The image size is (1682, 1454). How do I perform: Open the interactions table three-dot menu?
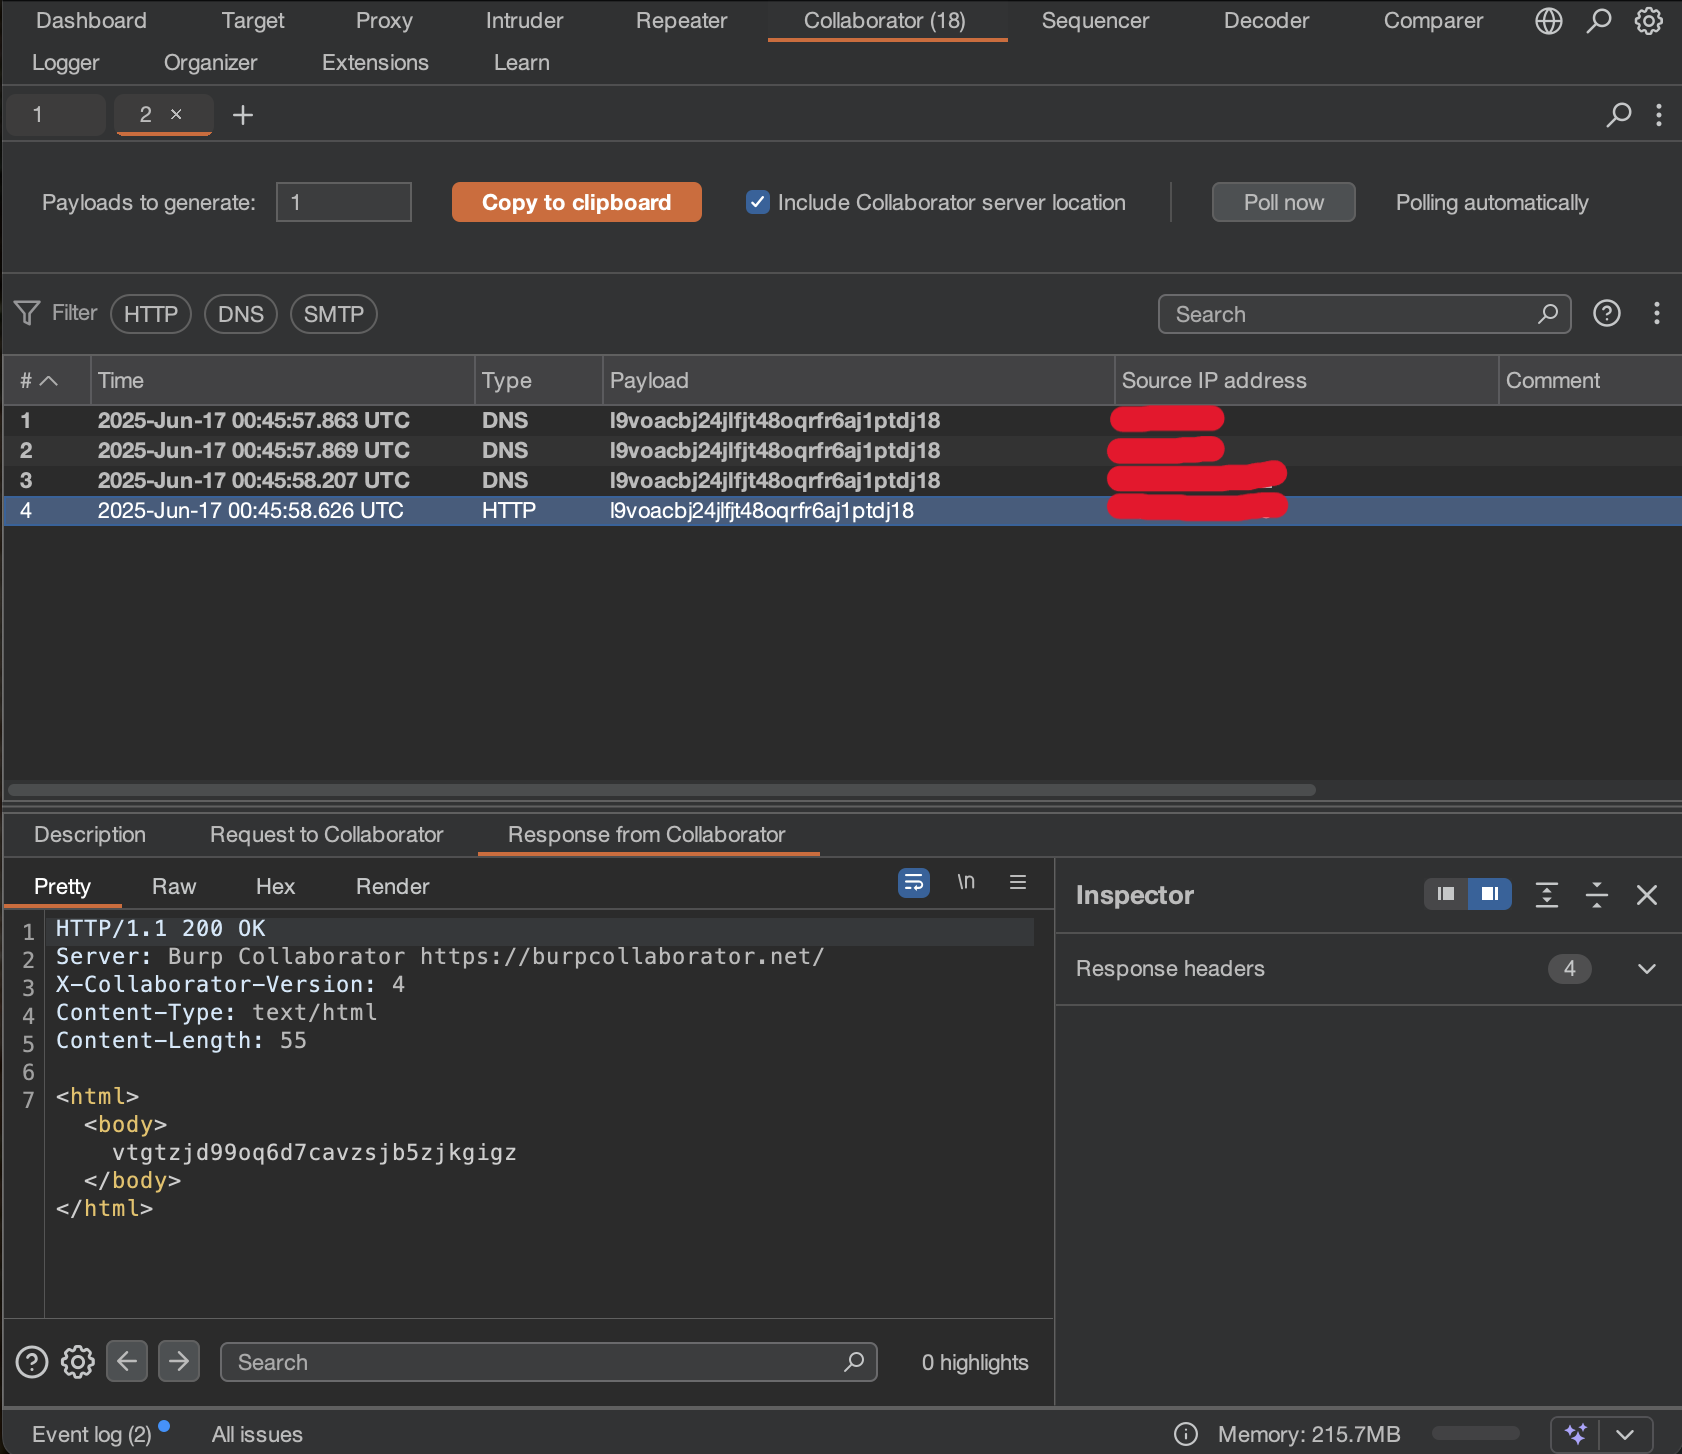[x=1657, y=314]
